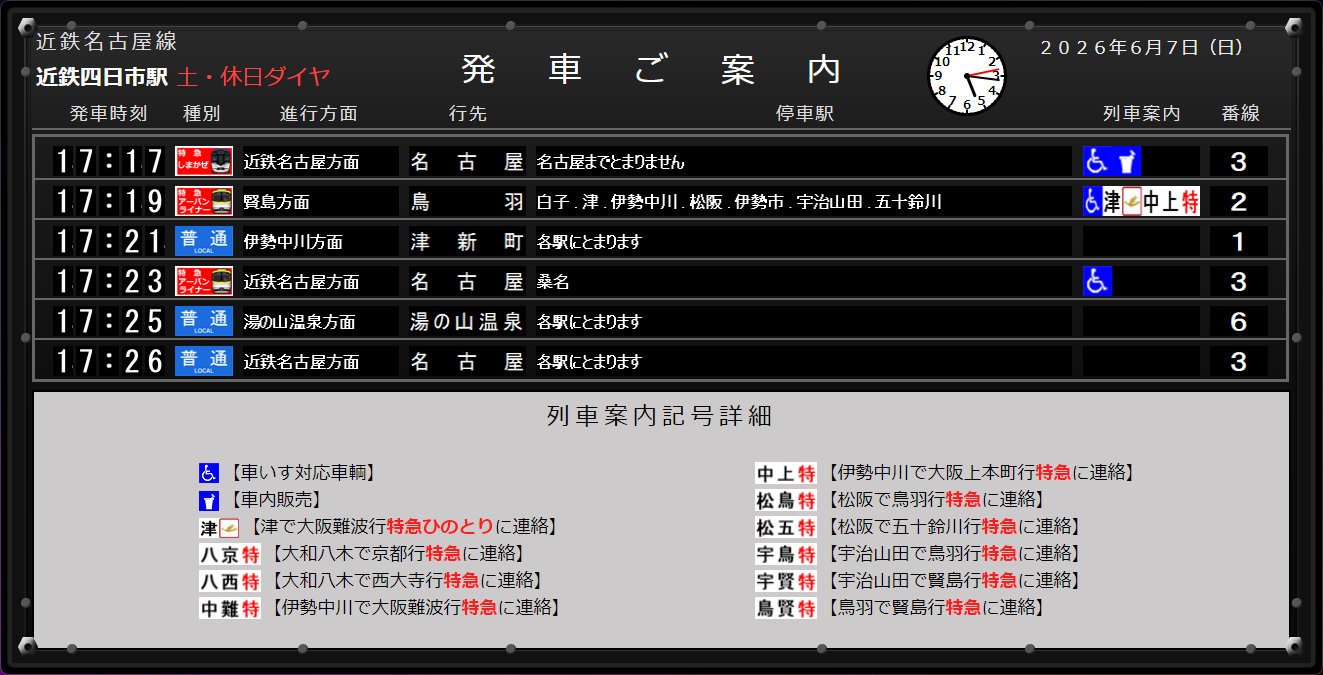Click the onboard sales cup icon at 17:17
1323x675 pixels.
tap(1127, 161)
